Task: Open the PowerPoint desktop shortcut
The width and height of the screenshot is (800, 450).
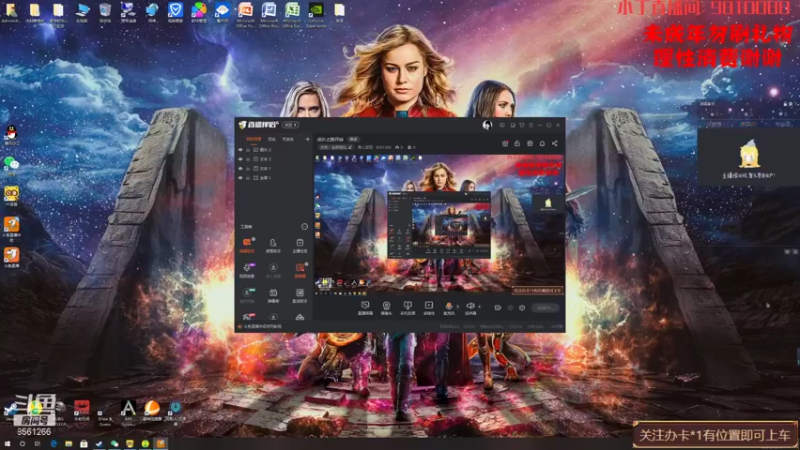Action: coord(245,14)
